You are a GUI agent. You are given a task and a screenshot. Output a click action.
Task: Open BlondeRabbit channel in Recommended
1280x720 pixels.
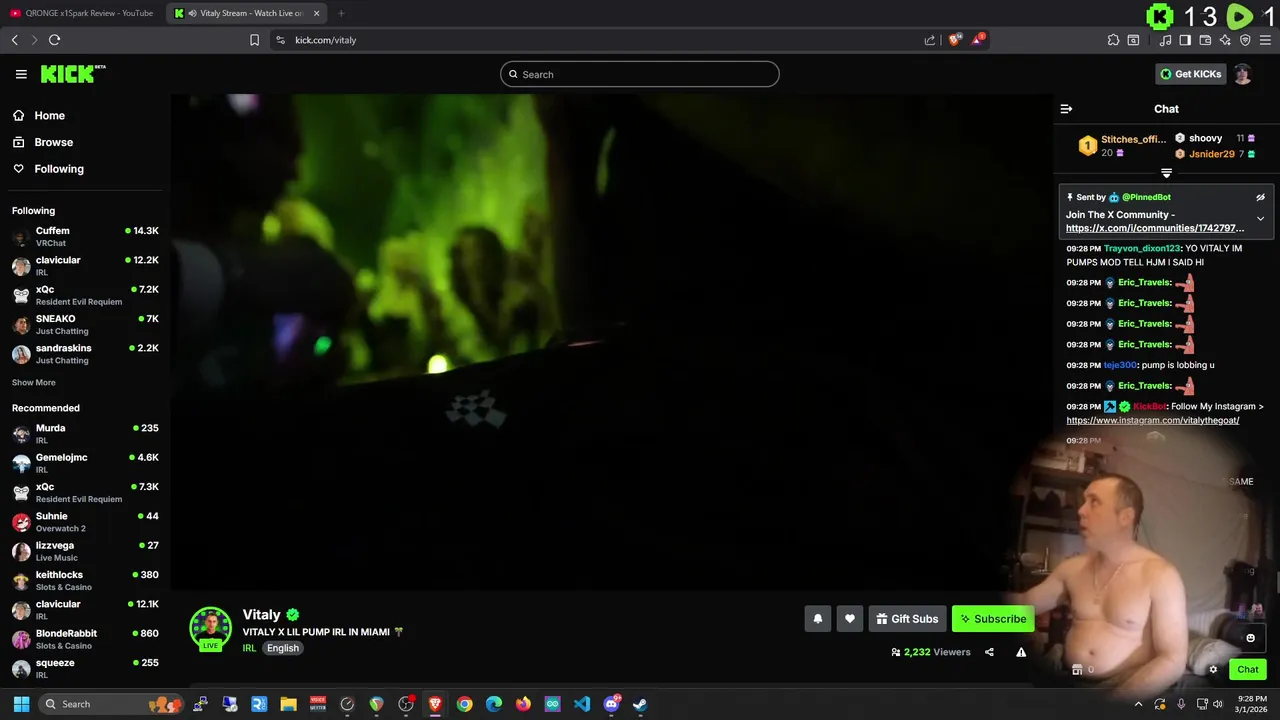85,639
